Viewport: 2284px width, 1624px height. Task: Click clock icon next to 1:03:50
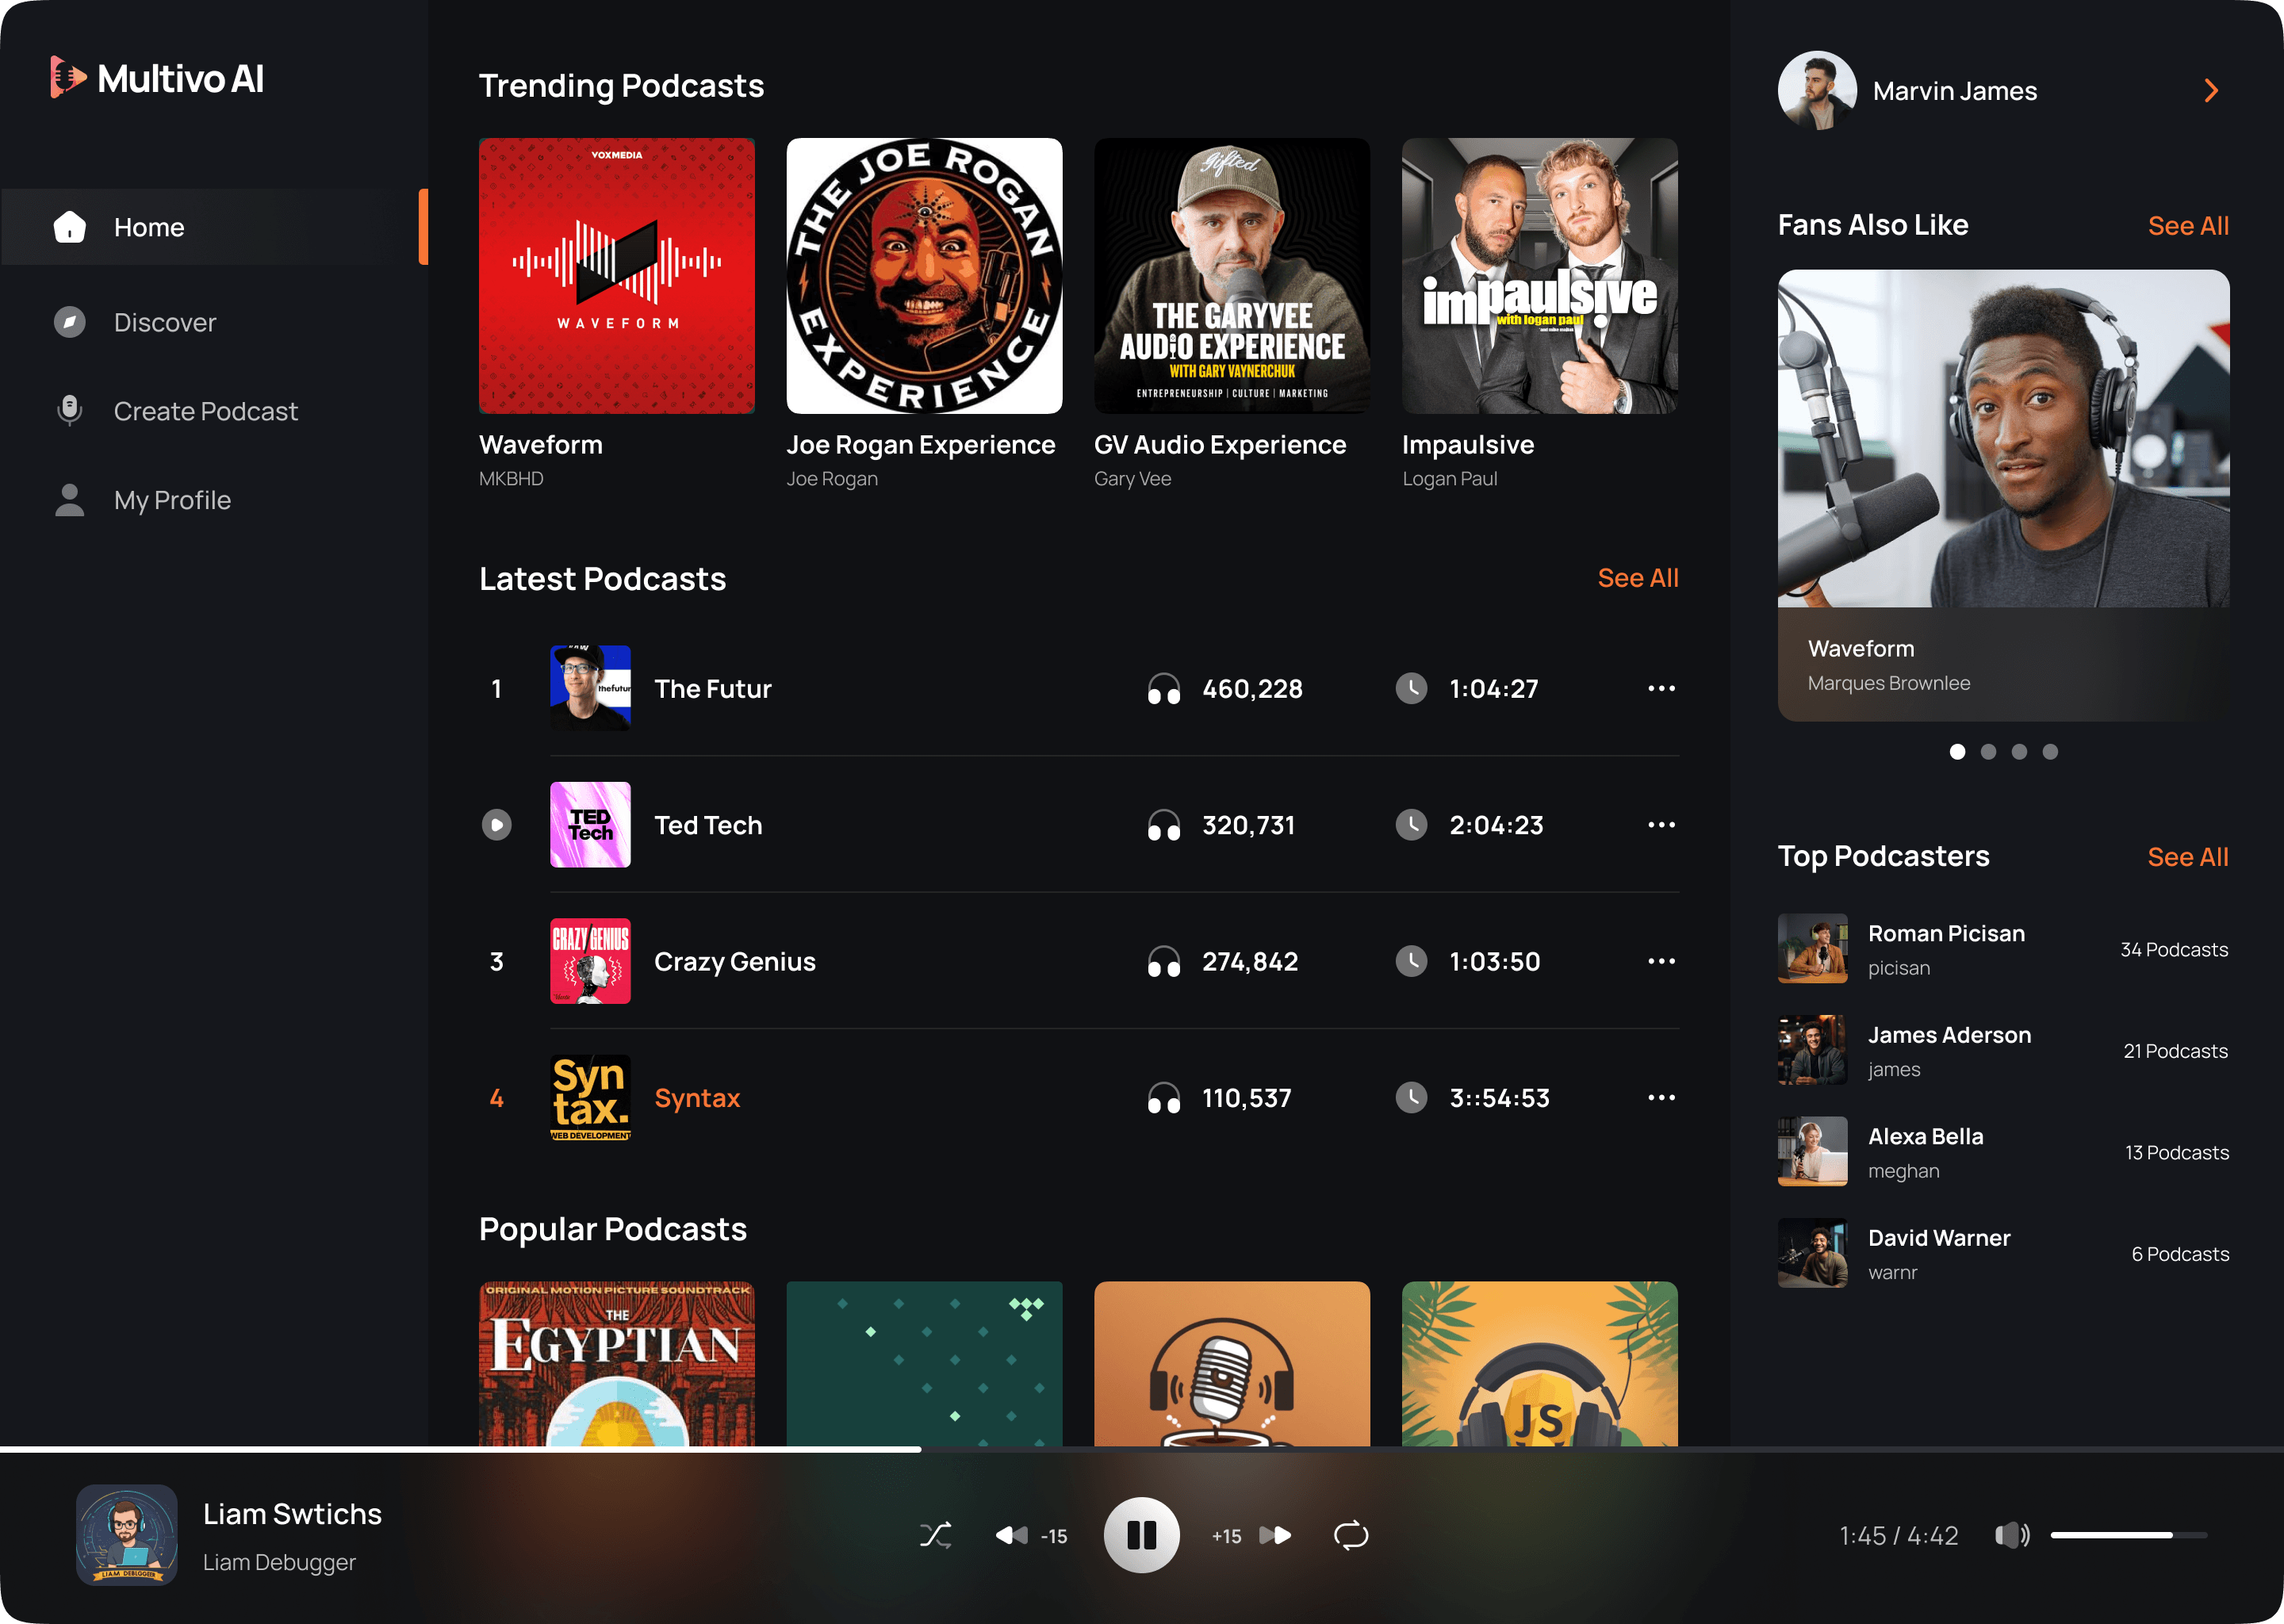tap(1411, 961)
